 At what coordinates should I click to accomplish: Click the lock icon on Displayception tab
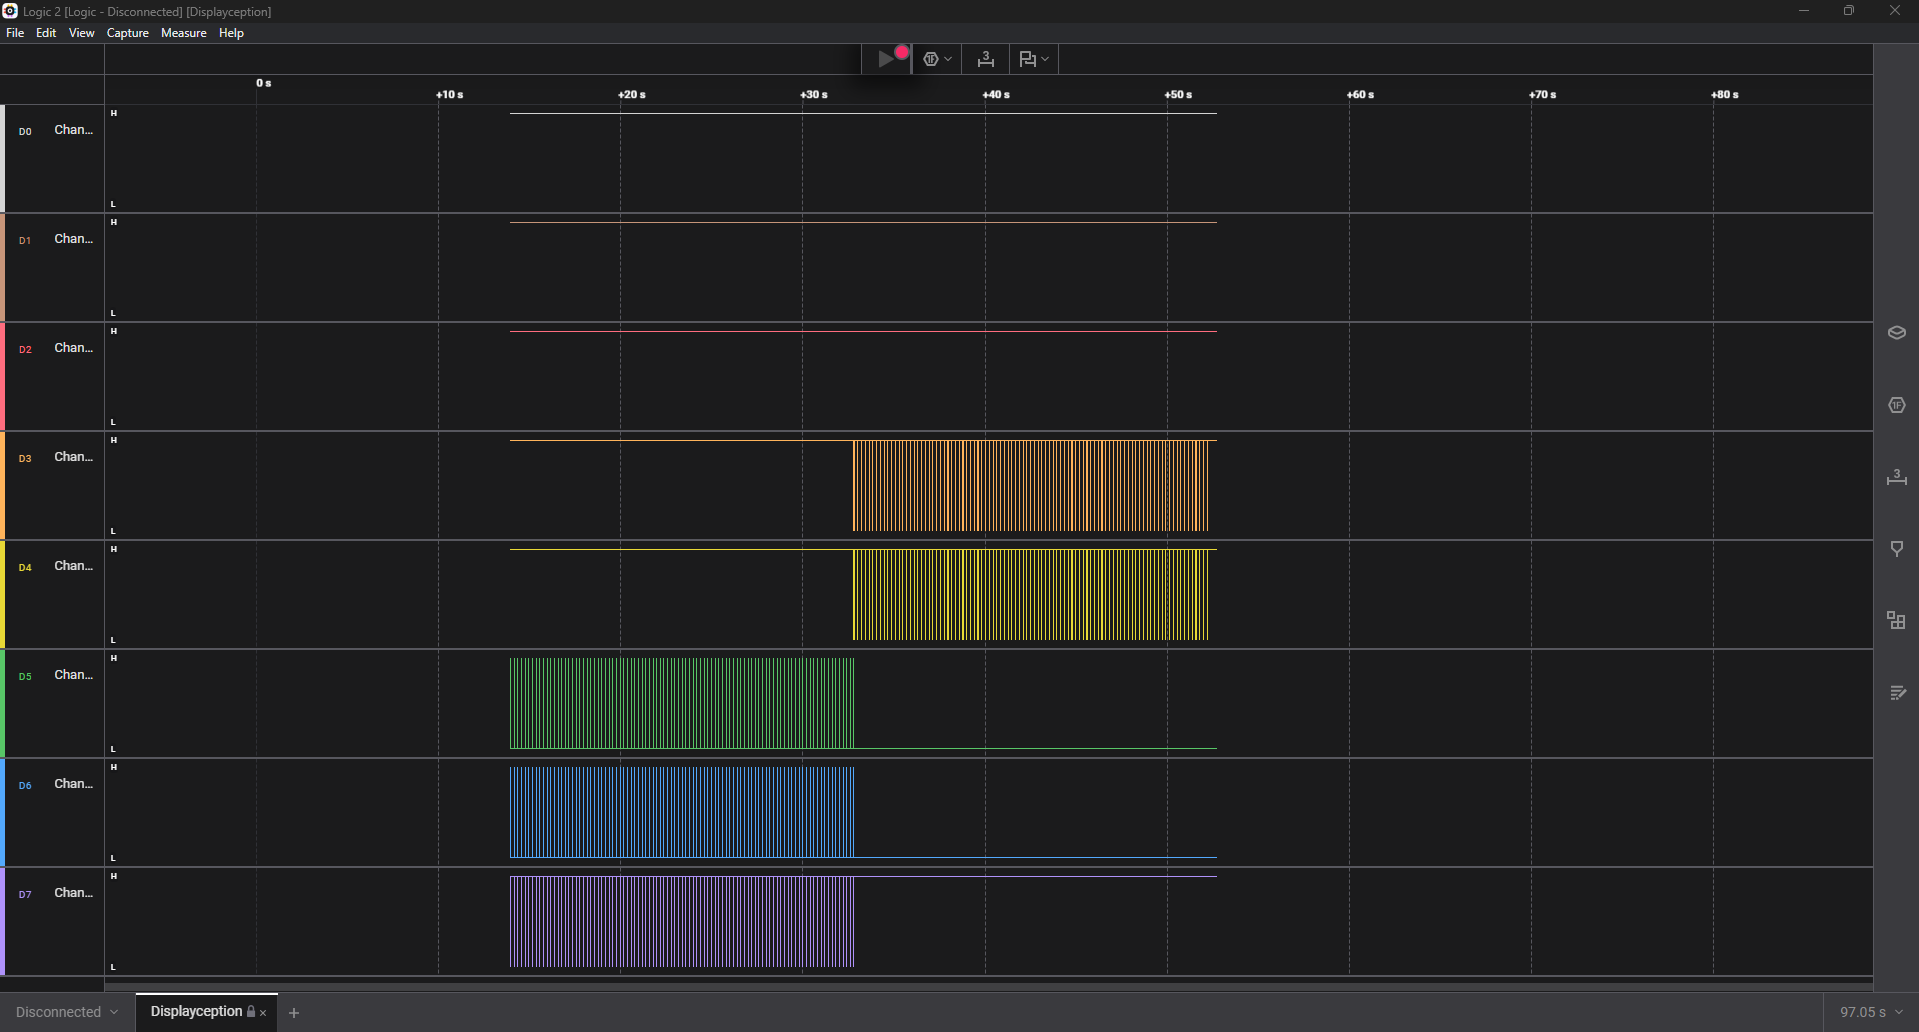pyautogui.click(x=251, y=1012)
